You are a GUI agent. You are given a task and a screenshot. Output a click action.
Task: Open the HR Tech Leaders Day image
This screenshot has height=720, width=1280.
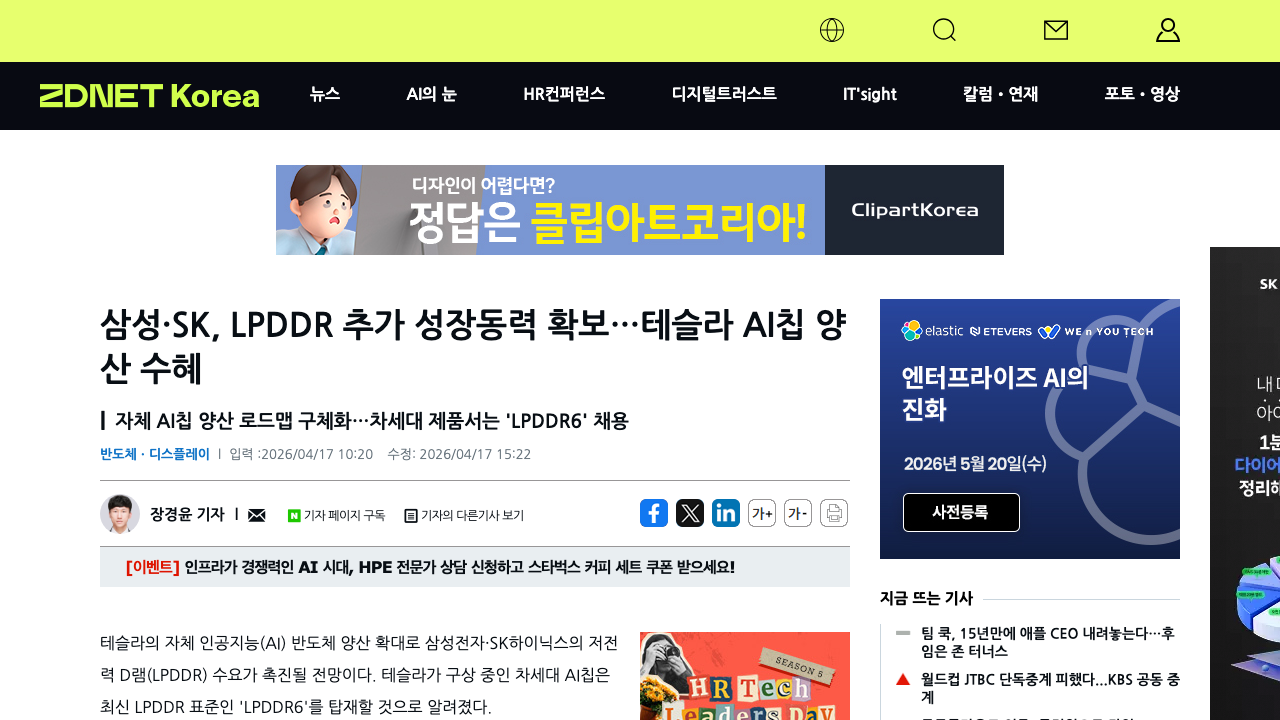pyautogui.click(x=745, y=676)
